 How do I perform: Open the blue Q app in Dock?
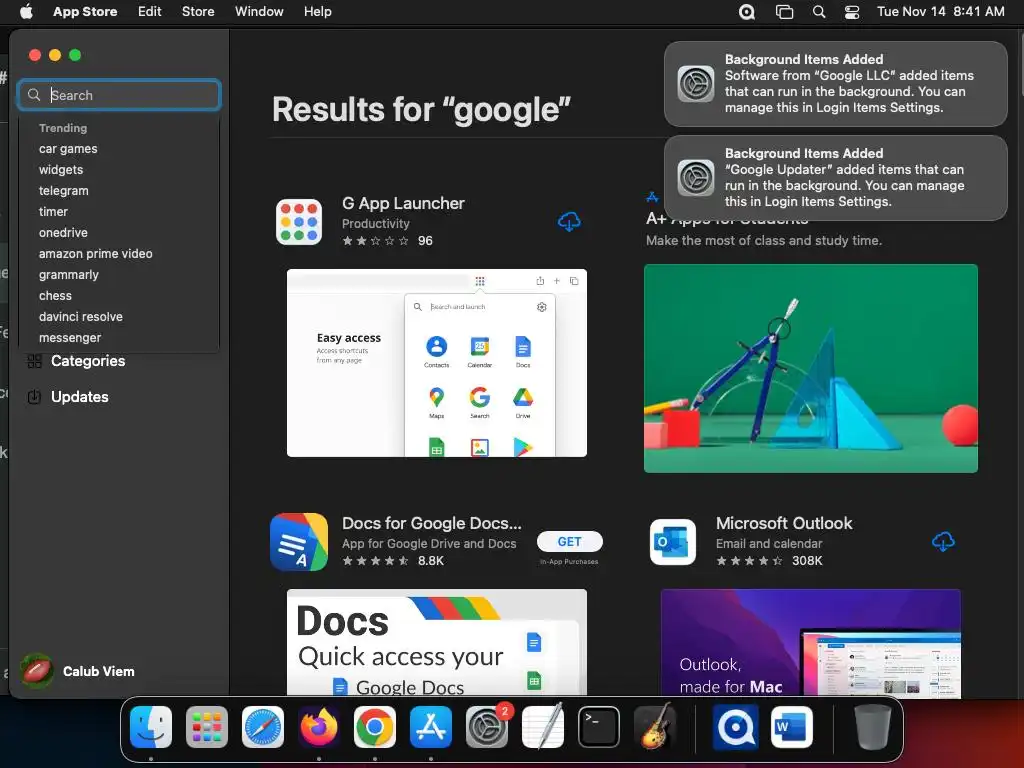[735, 727]
